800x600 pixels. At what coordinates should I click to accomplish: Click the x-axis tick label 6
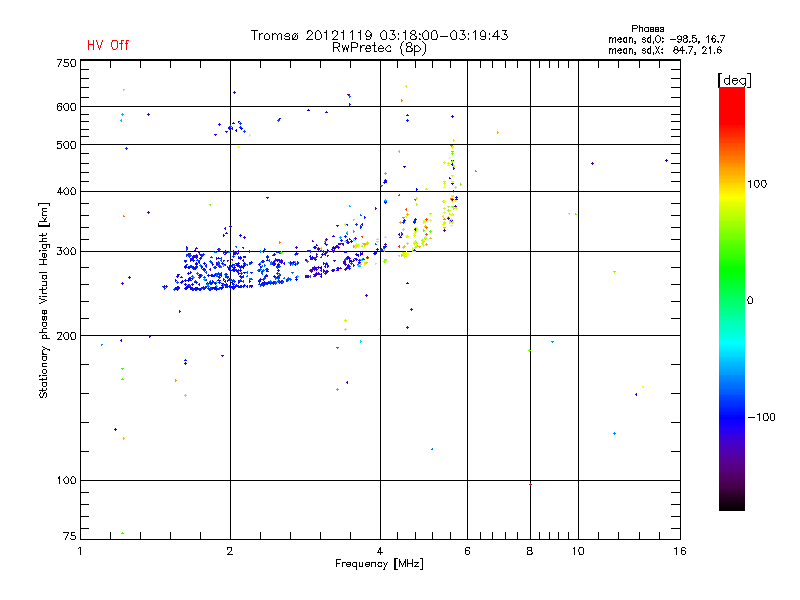[467, 551]
